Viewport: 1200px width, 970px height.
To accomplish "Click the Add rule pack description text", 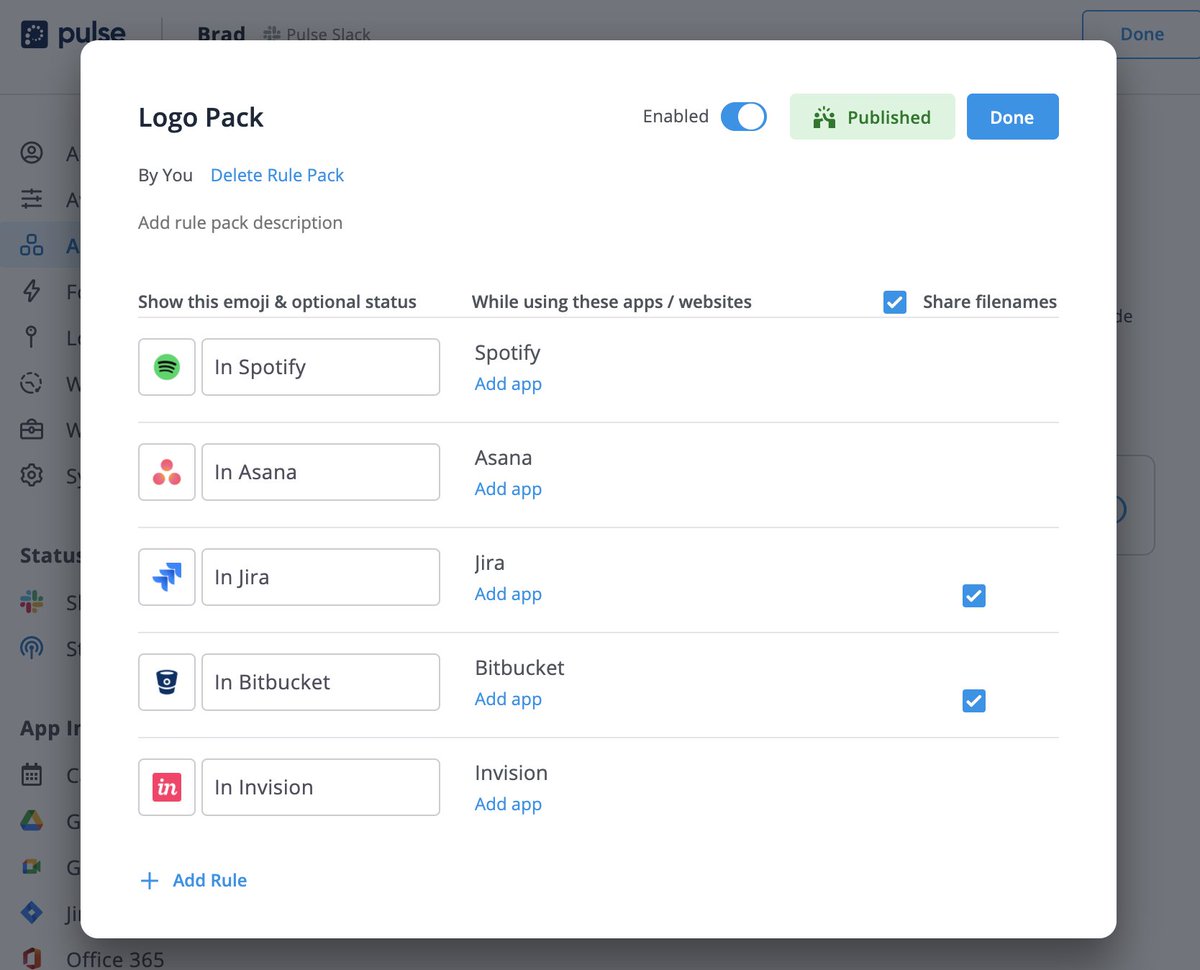I will click(x=240, y=223).
